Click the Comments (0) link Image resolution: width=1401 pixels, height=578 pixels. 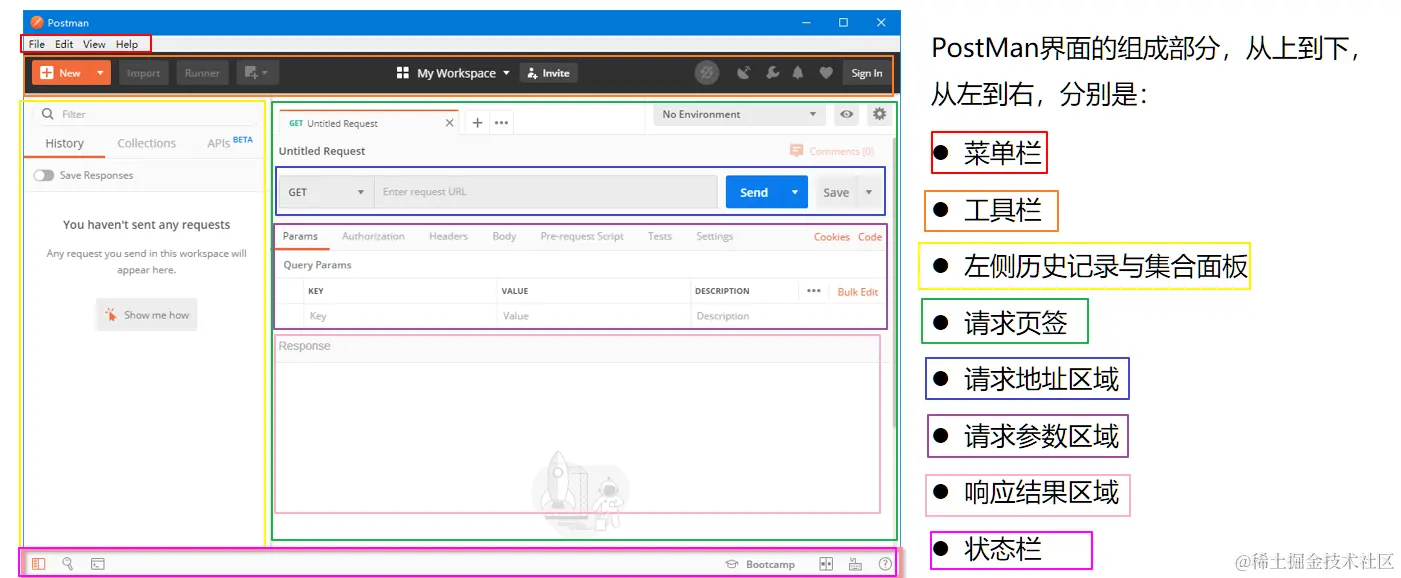(831, 151)
